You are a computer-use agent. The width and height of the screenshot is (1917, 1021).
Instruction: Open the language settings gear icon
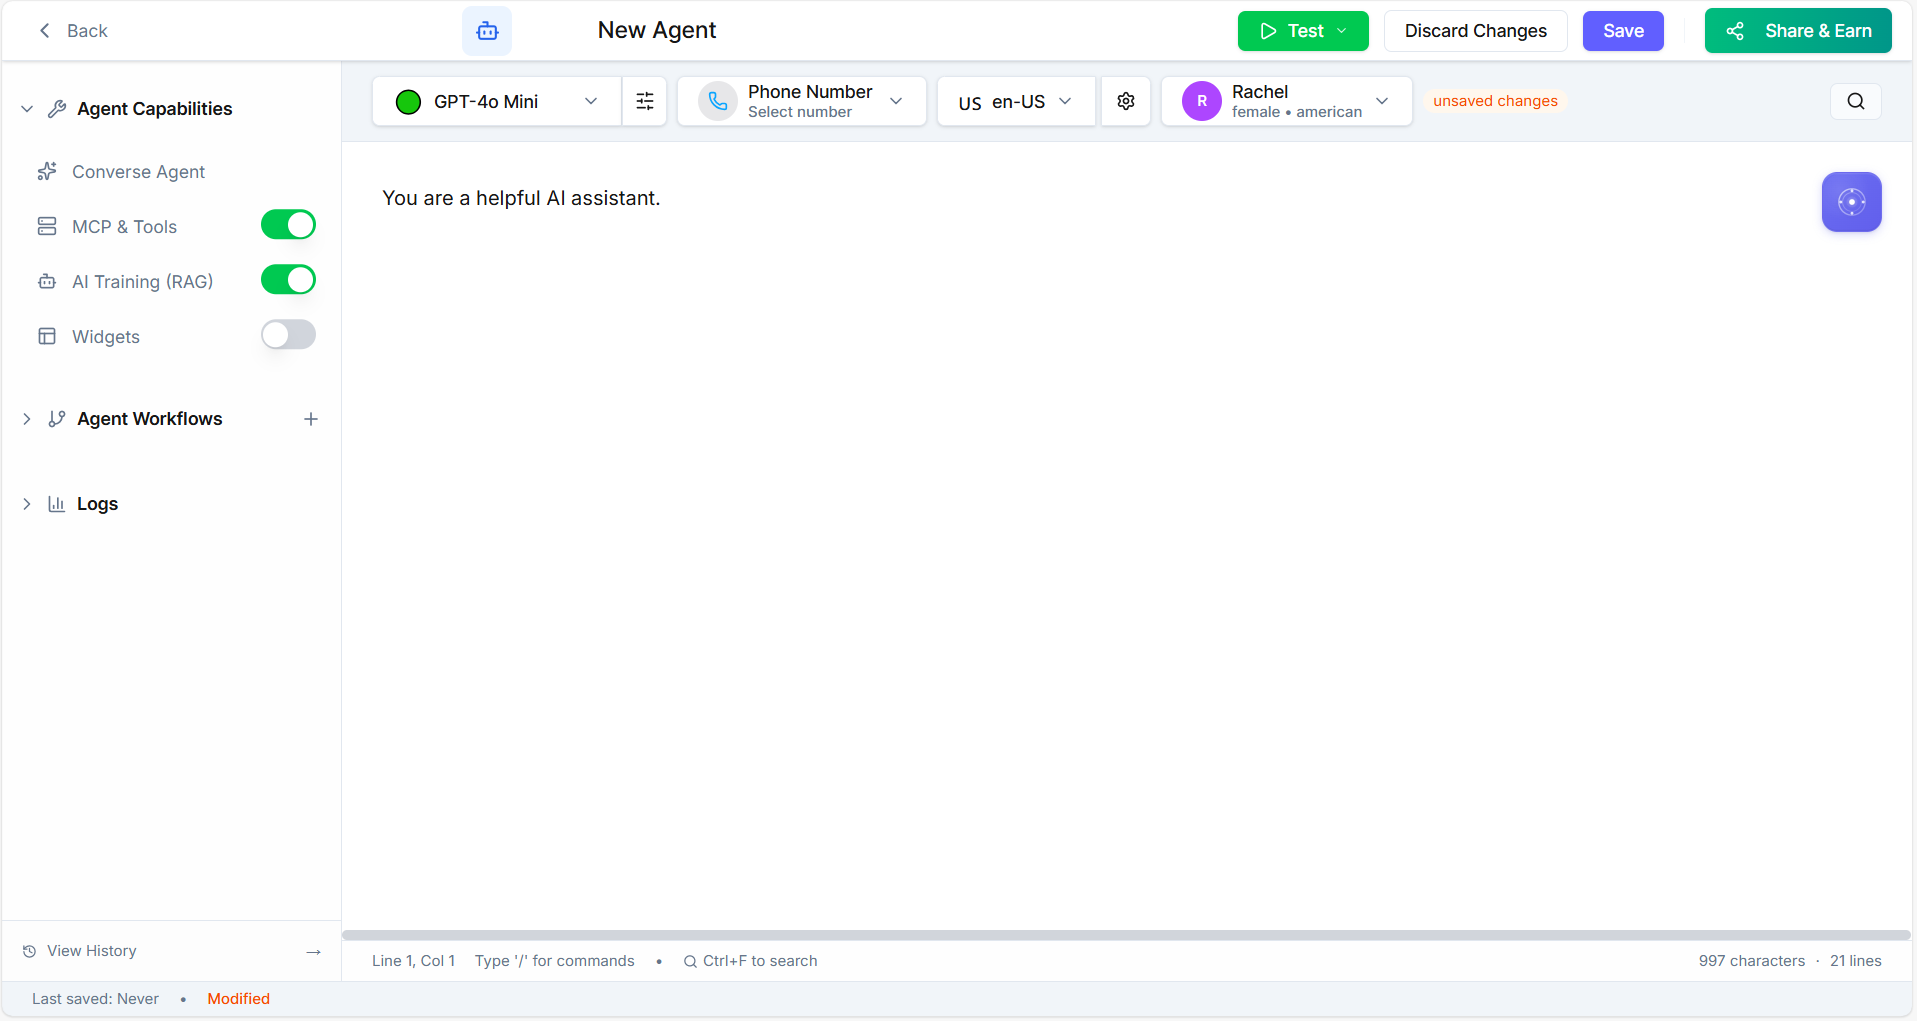click(x=1125, y=101)
